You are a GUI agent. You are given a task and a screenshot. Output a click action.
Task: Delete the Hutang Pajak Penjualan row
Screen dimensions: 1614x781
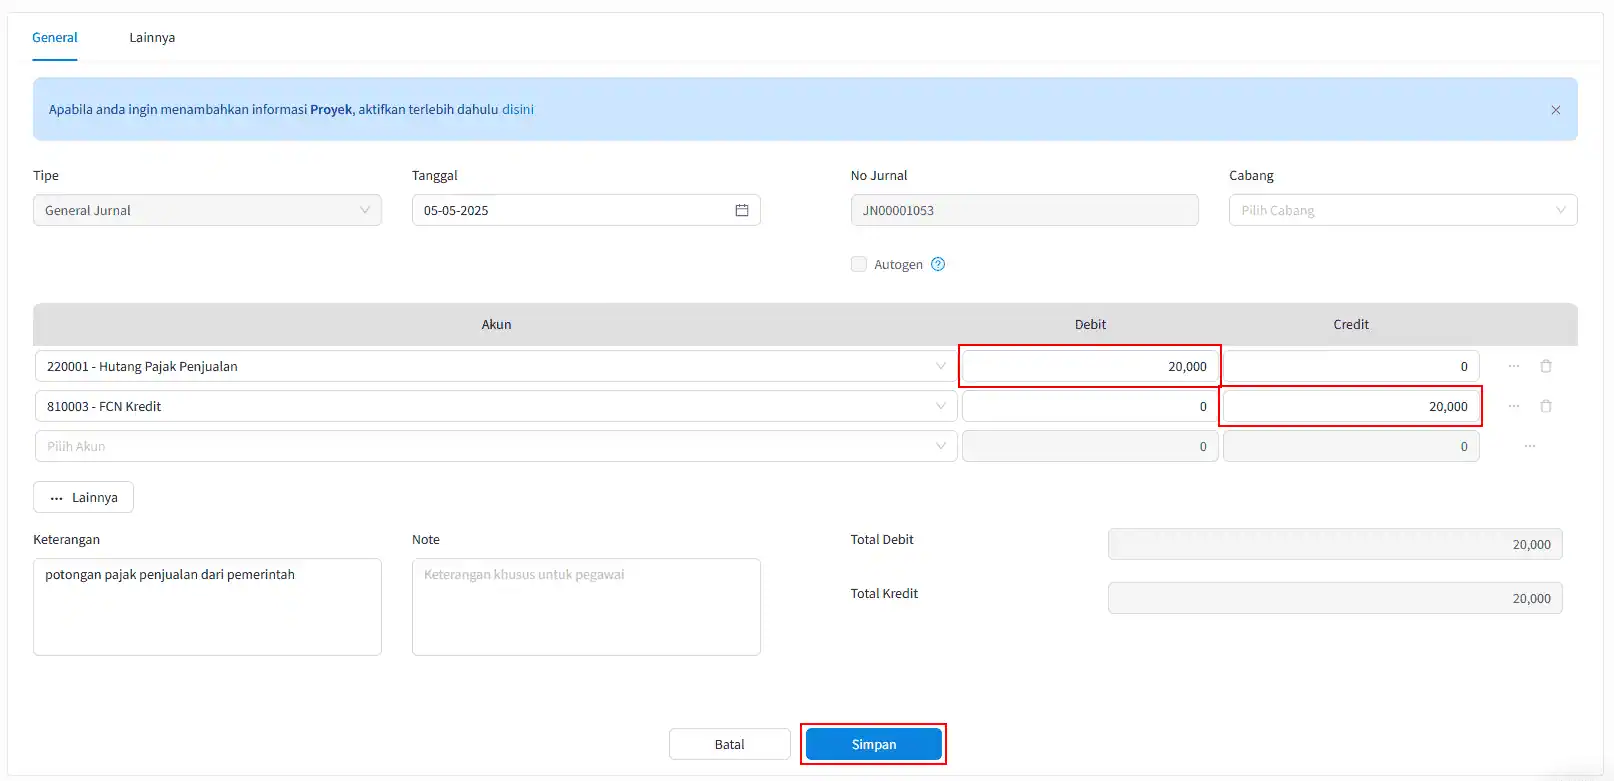(1546, 366)
